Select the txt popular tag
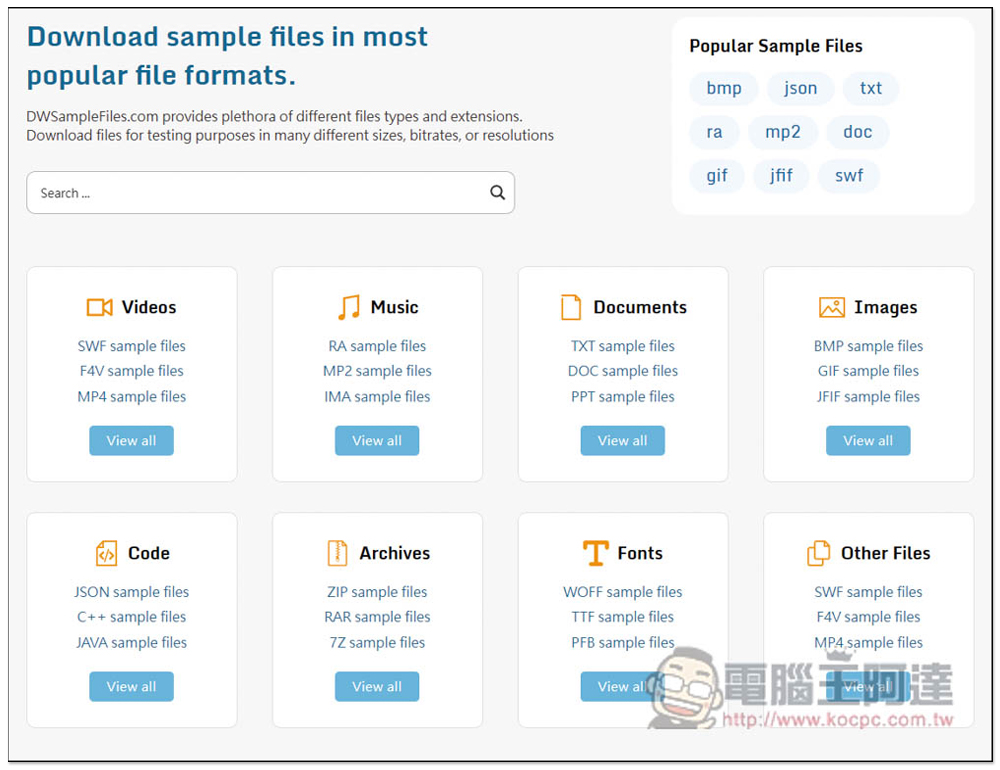Viewport: 1000px width, 770px height. point(871,88)
